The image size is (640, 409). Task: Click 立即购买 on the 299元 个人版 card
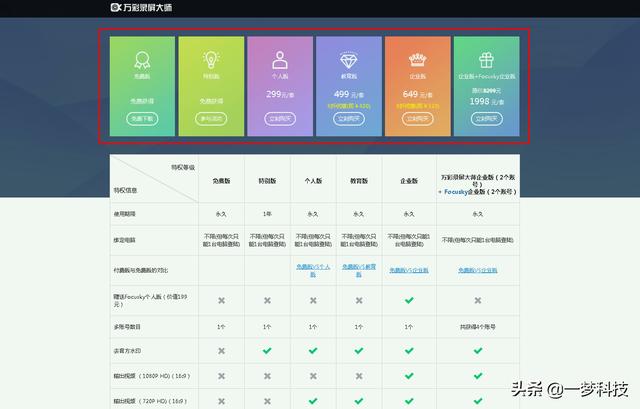coord(280,119)
